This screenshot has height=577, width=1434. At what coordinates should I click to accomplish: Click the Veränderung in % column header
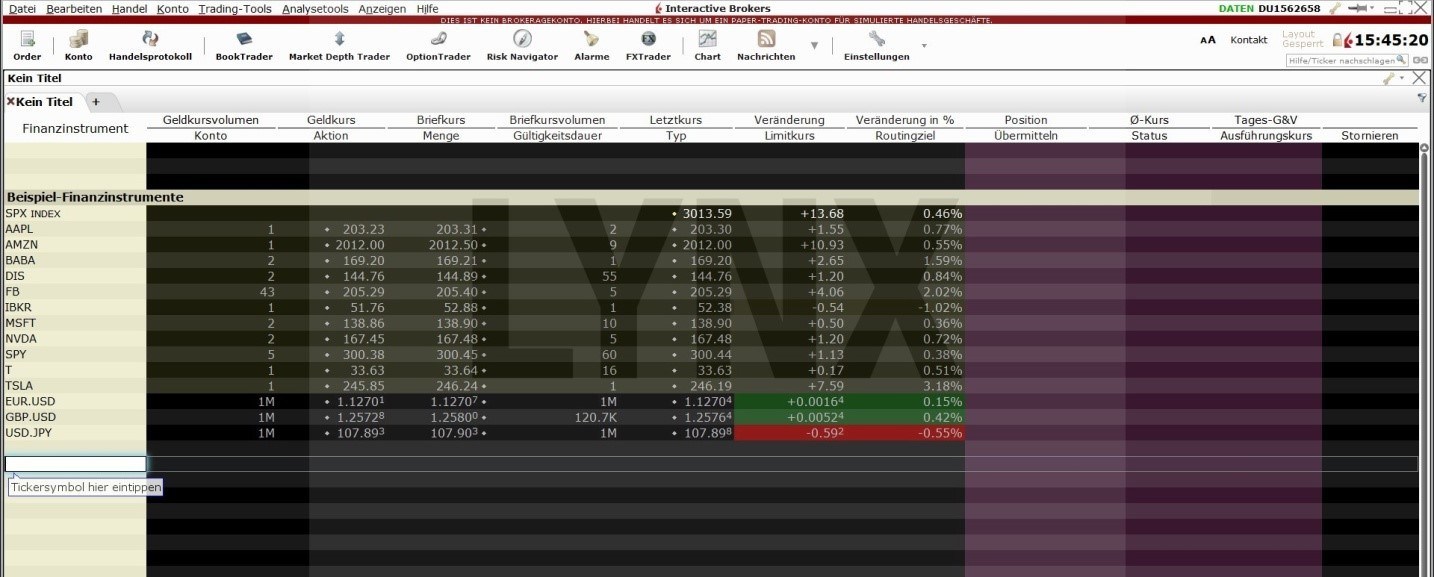pyautogui.click(x=905, y=120)
